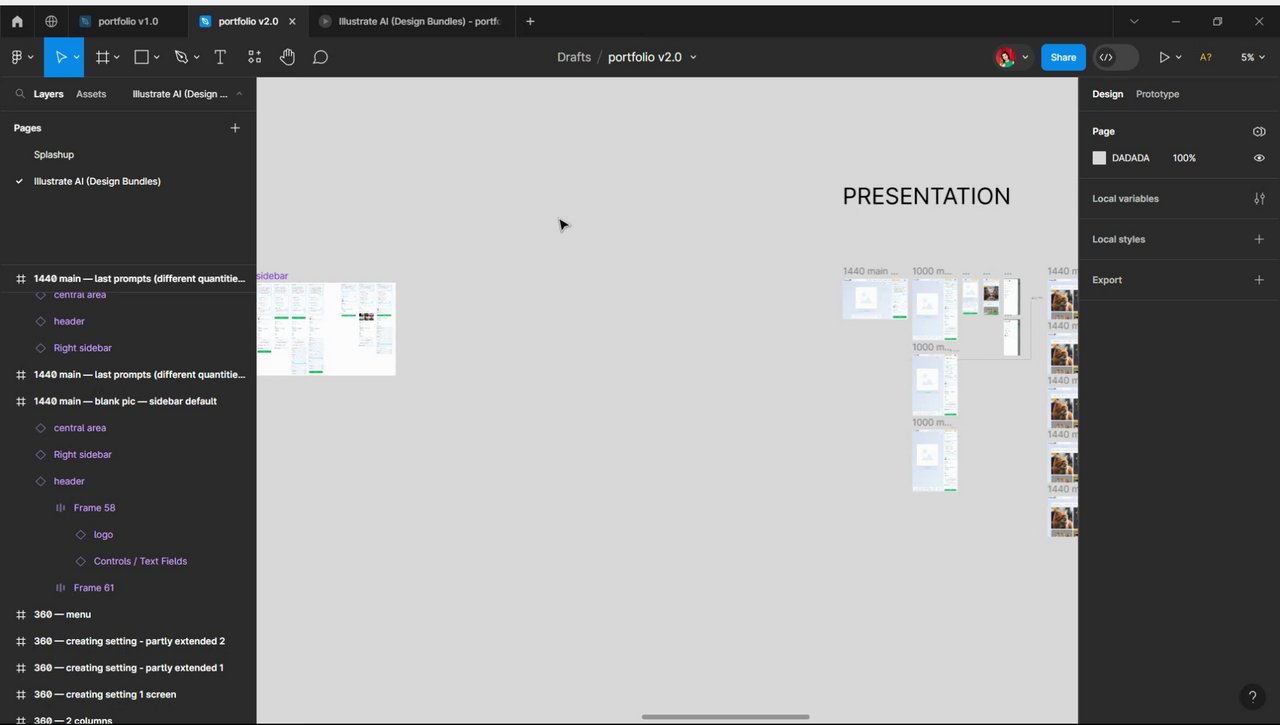This screenshot has height=725, width=1280.
Task: Click the sidebar frame thumbnail on canvas
Action: [326, 329]
